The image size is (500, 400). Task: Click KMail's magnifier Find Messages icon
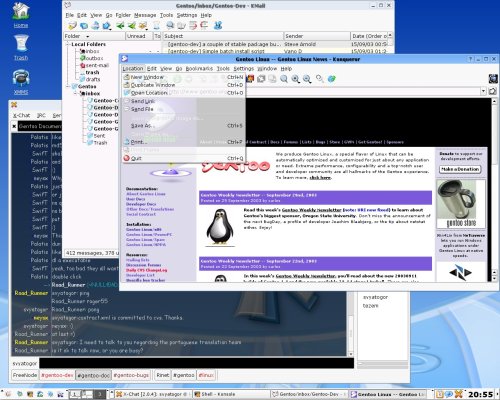(170, 25)
